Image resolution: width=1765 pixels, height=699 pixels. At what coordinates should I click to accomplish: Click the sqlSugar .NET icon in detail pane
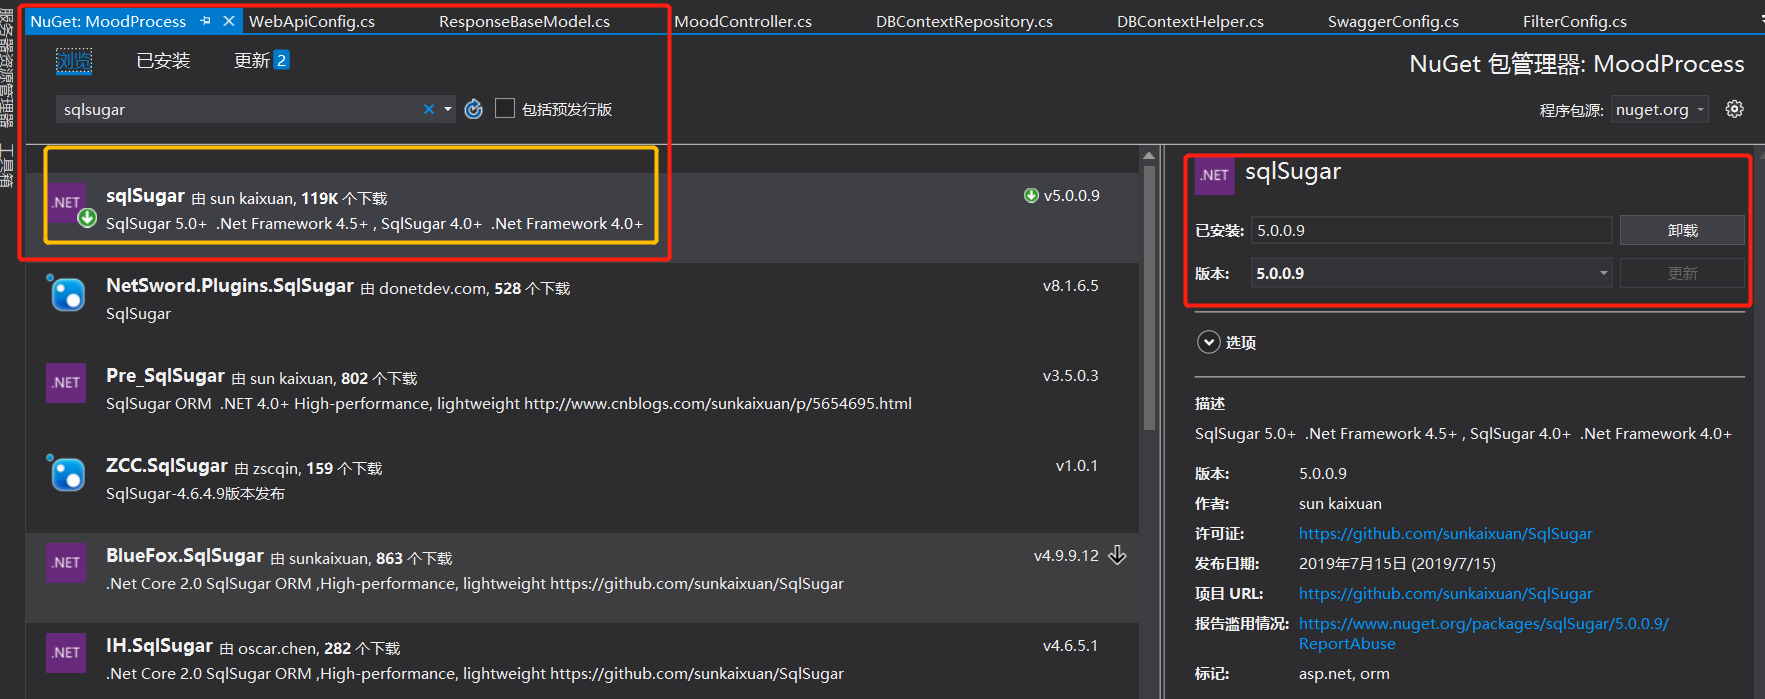(x=1214, y=175)
